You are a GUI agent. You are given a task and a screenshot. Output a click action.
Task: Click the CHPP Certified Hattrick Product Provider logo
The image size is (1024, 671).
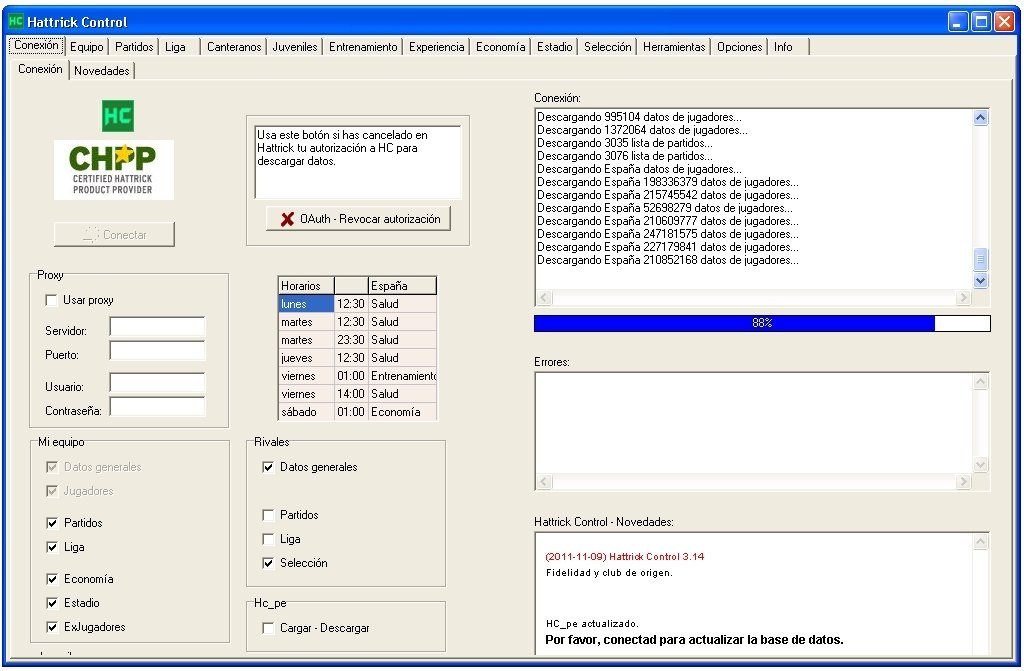[114, 170]
